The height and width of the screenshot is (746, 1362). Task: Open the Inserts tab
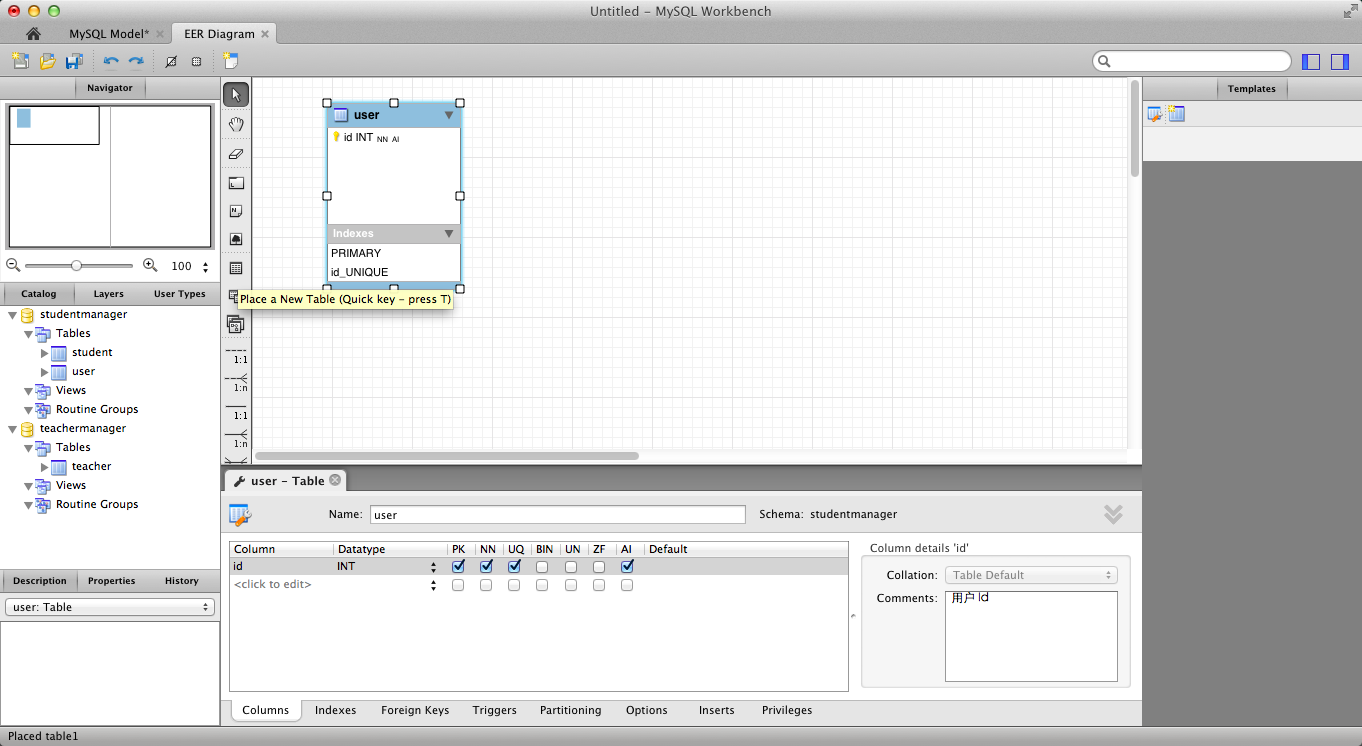click(717, 710)
